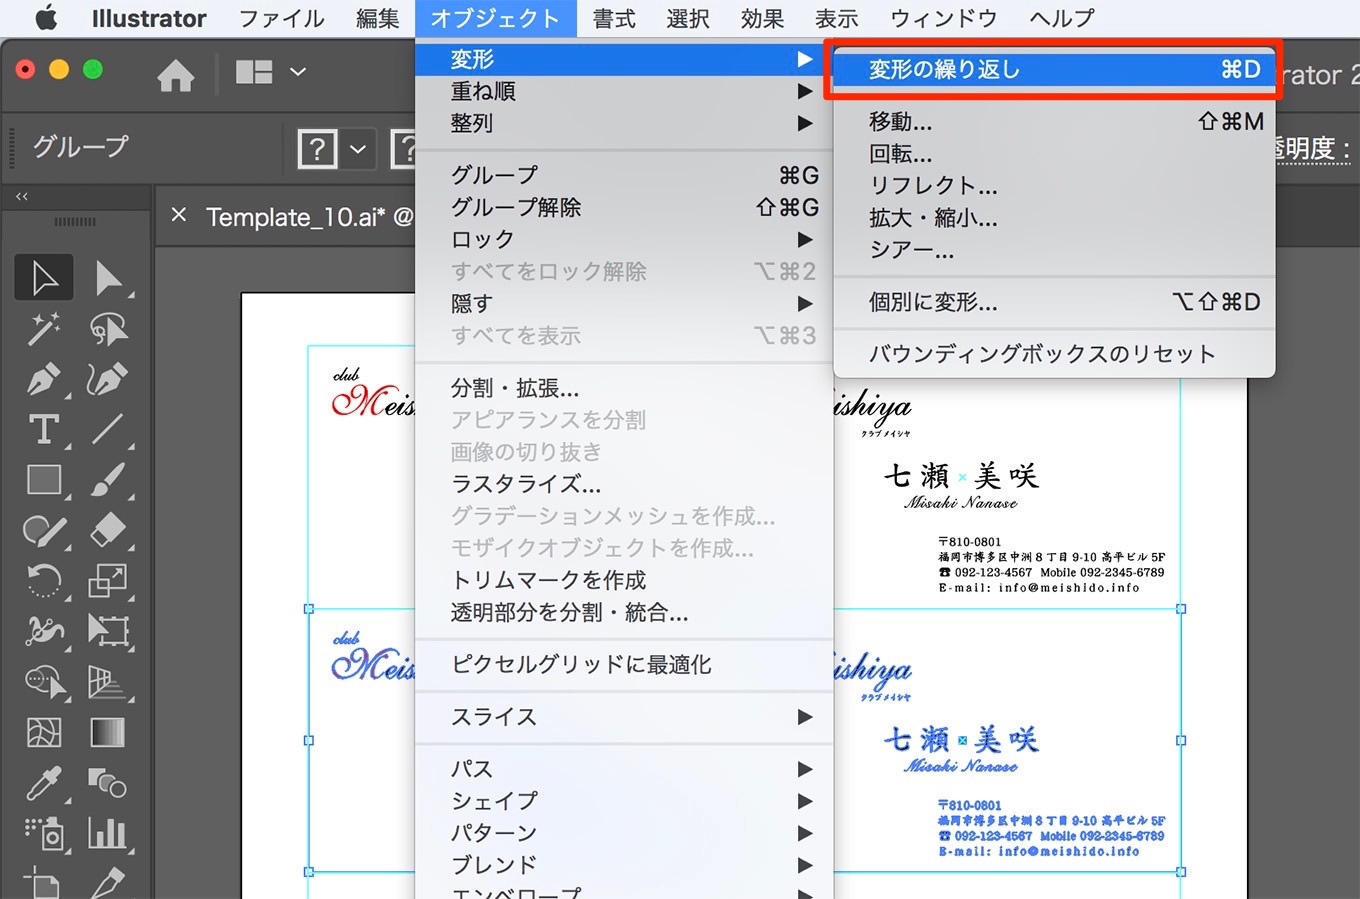The width and height of the screenshot is (1360, 899).
Task: Select the Eraser tool
Action: click(108, 530)
